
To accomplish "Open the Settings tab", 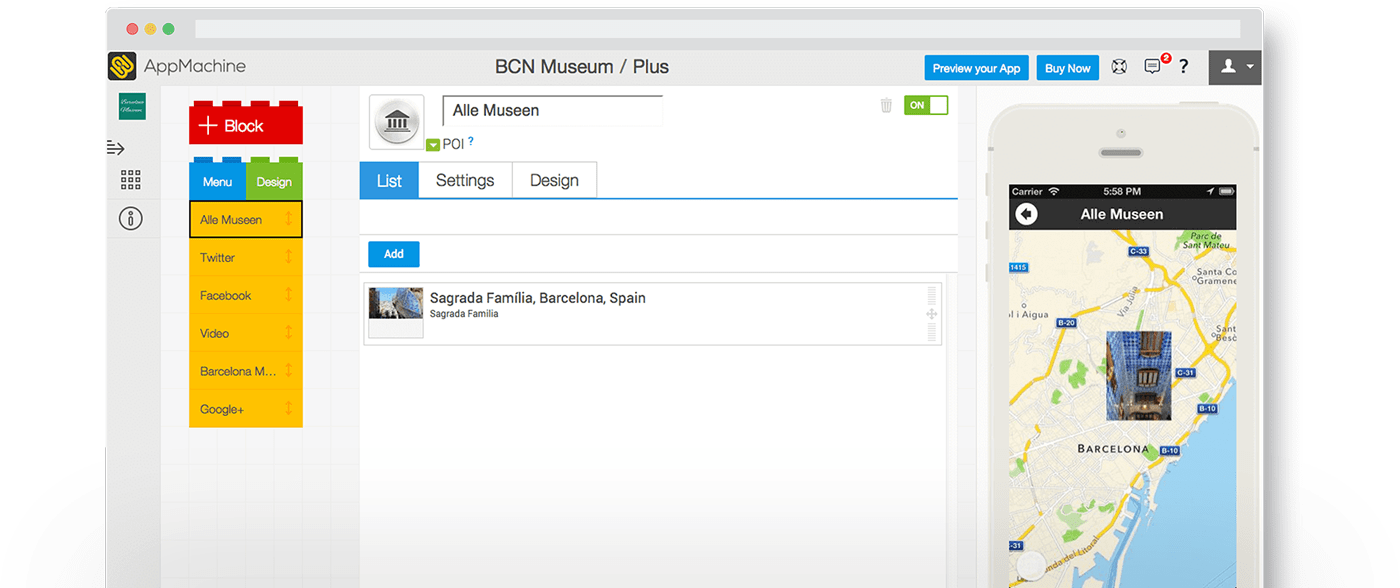I will (x=465, y=180).
